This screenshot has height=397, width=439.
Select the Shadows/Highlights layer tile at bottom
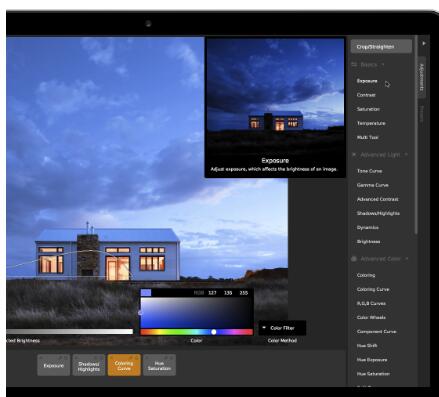89,365
